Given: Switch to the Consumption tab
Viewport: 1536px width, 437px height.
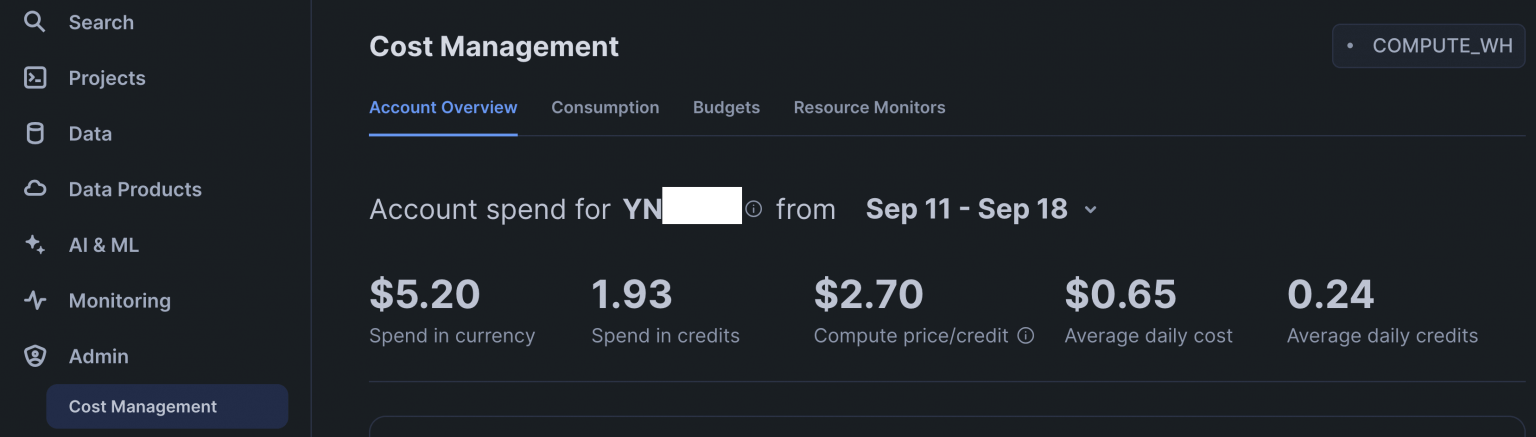Looking at the screenshot, I should click(605, 107).
